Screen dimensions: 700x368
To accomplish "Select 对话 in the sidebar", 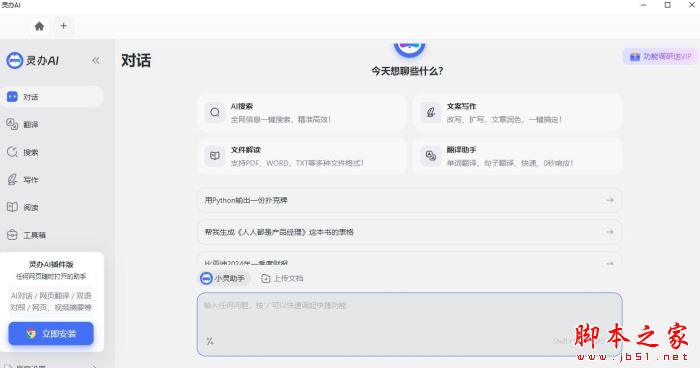I will [x=52, y=97].
